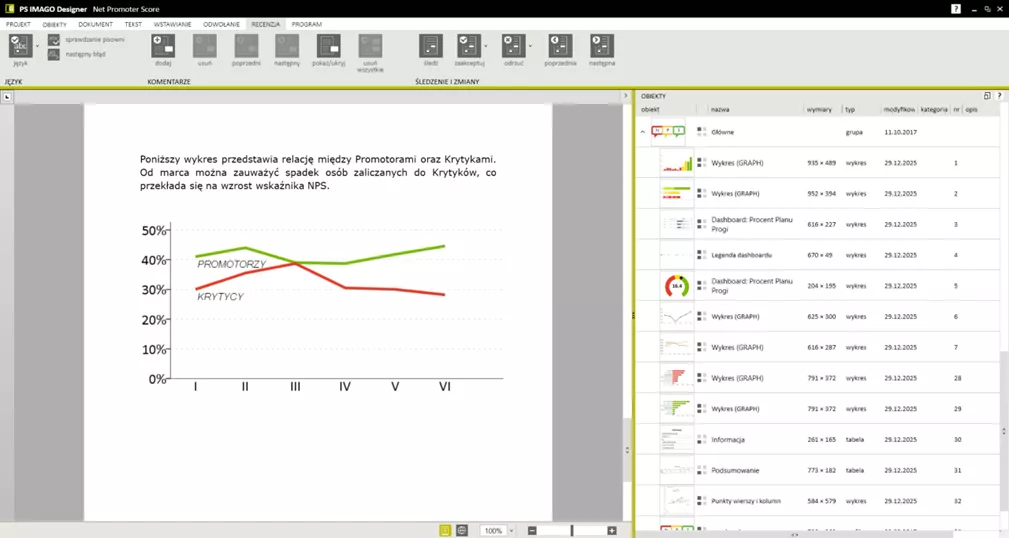Open the WSTAWIANIE ribbon tab
This screenshot has height=538, width=1009.
(172, 23)
